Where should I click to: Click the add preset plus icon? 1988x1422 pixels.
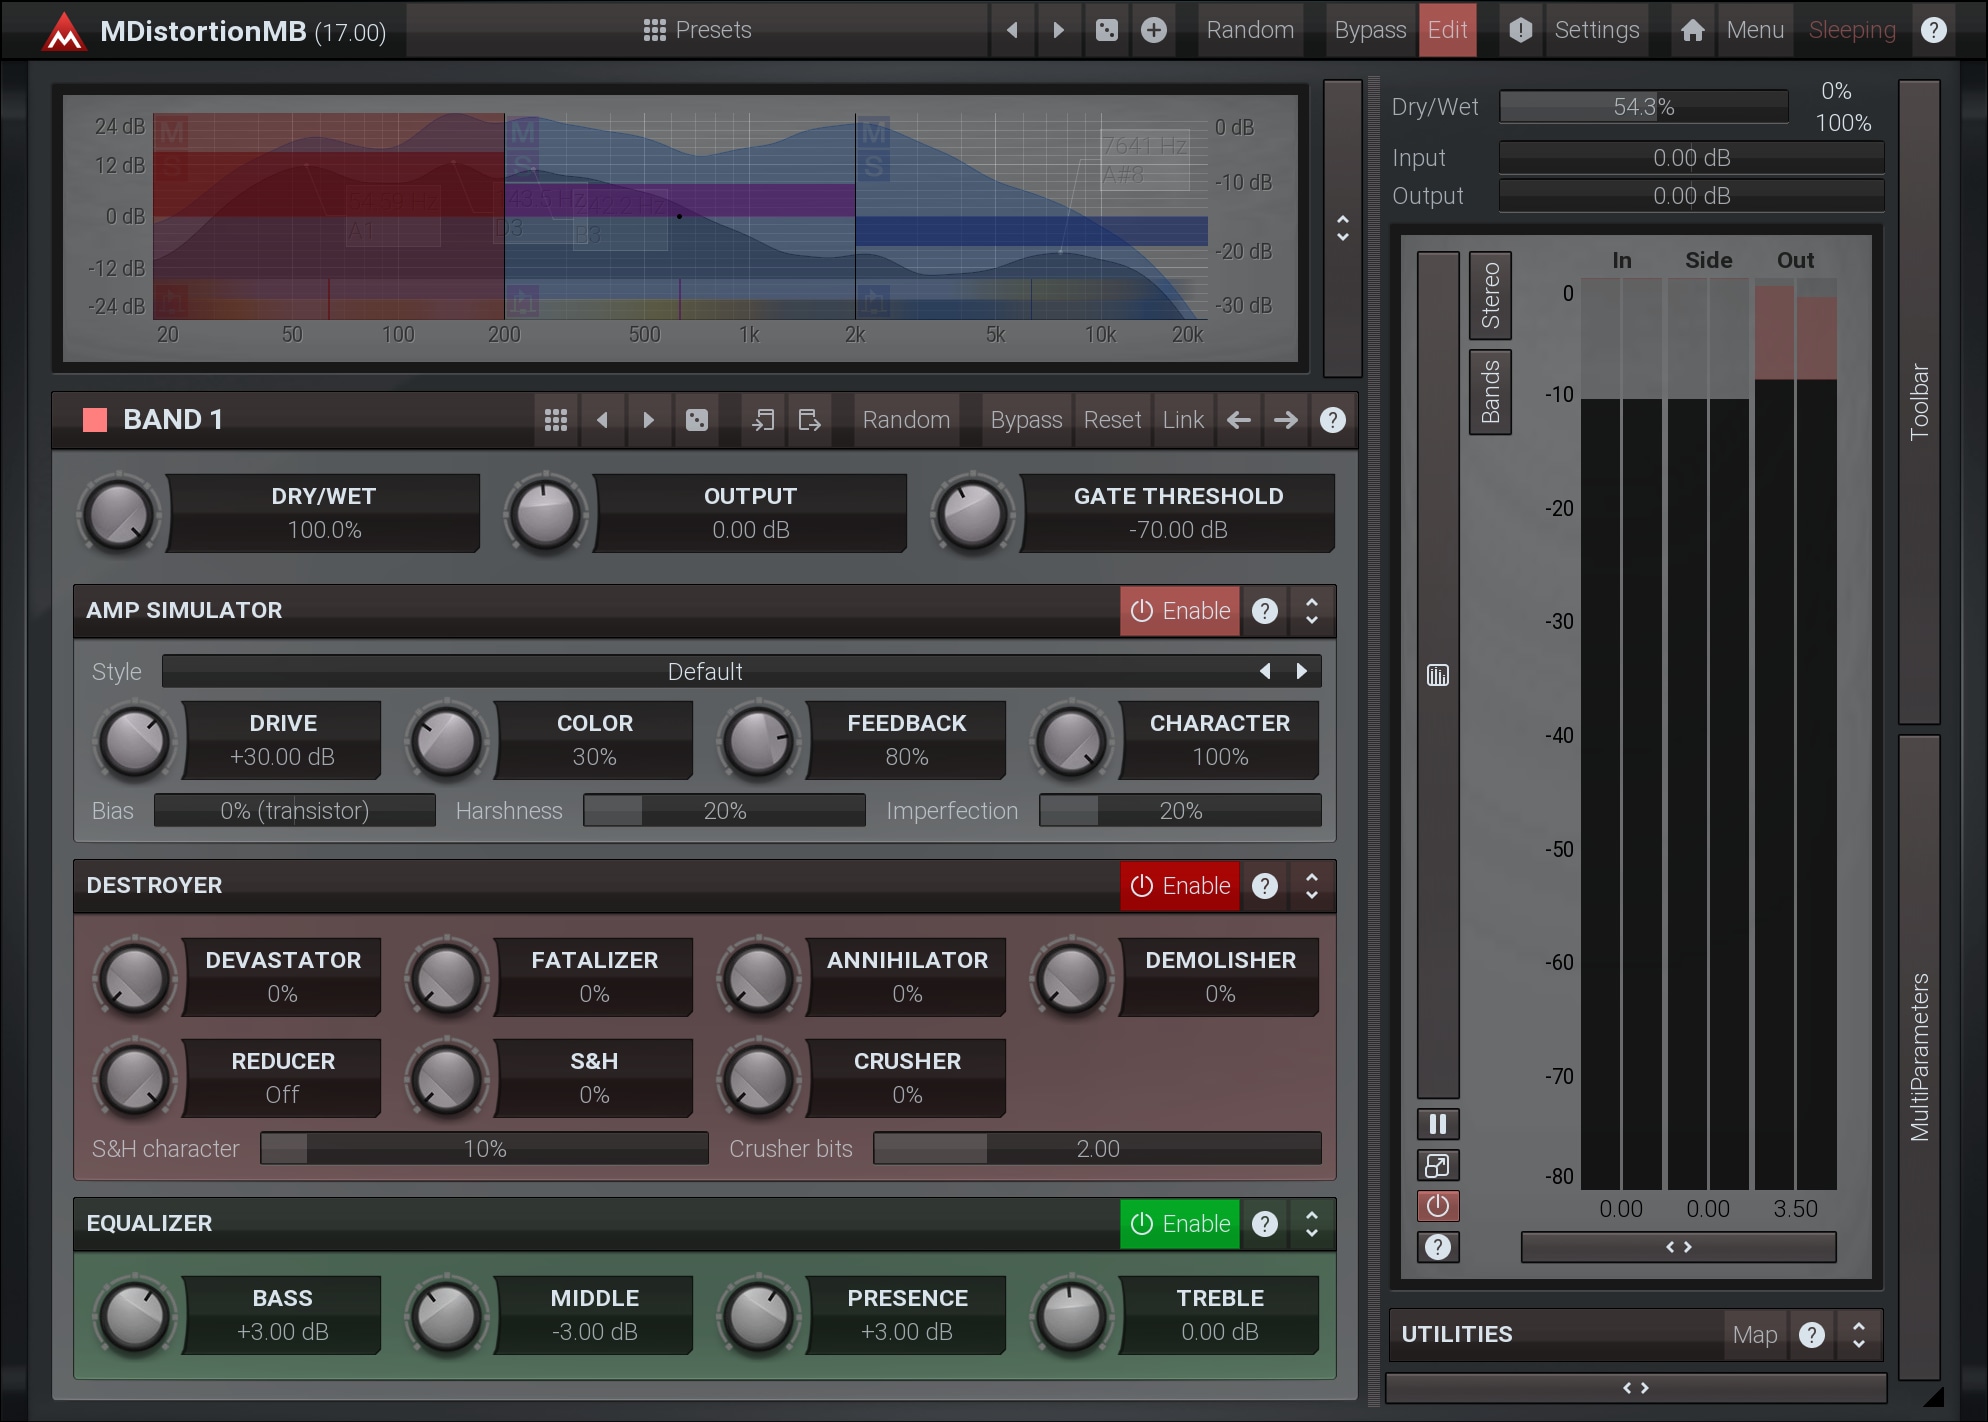[1154, 30]
